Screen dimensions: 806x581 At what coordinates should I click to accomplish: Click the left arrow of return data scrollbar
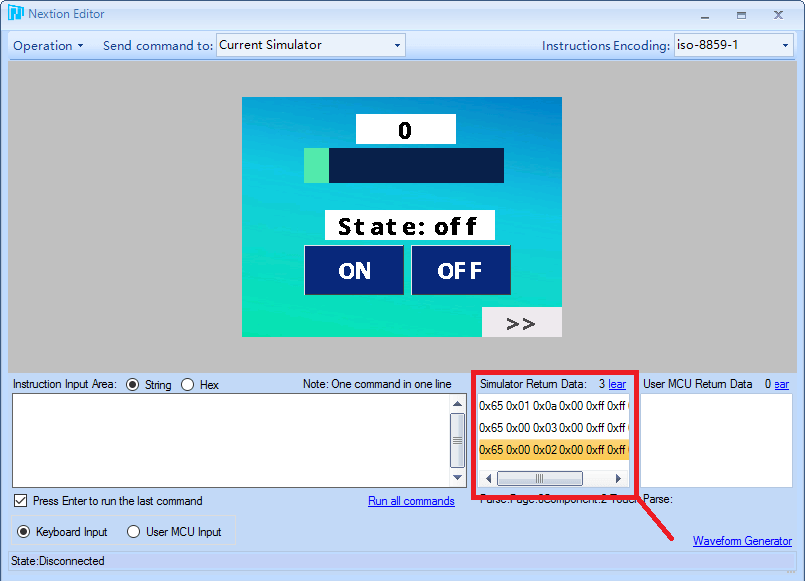click(489, 478)
